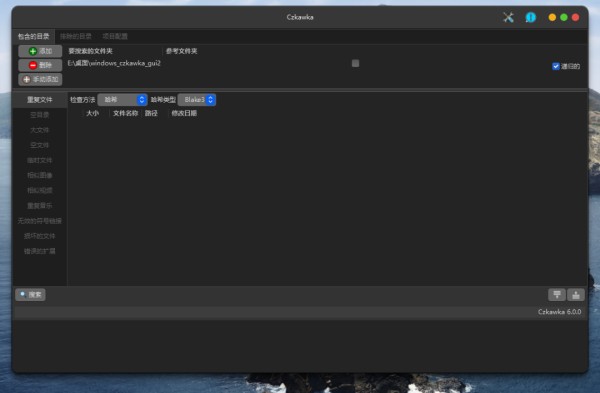Switch to the 排除的目录 tab
This screenshot has height=393, width=600.
pyautogui.click(x=76, y=36)
